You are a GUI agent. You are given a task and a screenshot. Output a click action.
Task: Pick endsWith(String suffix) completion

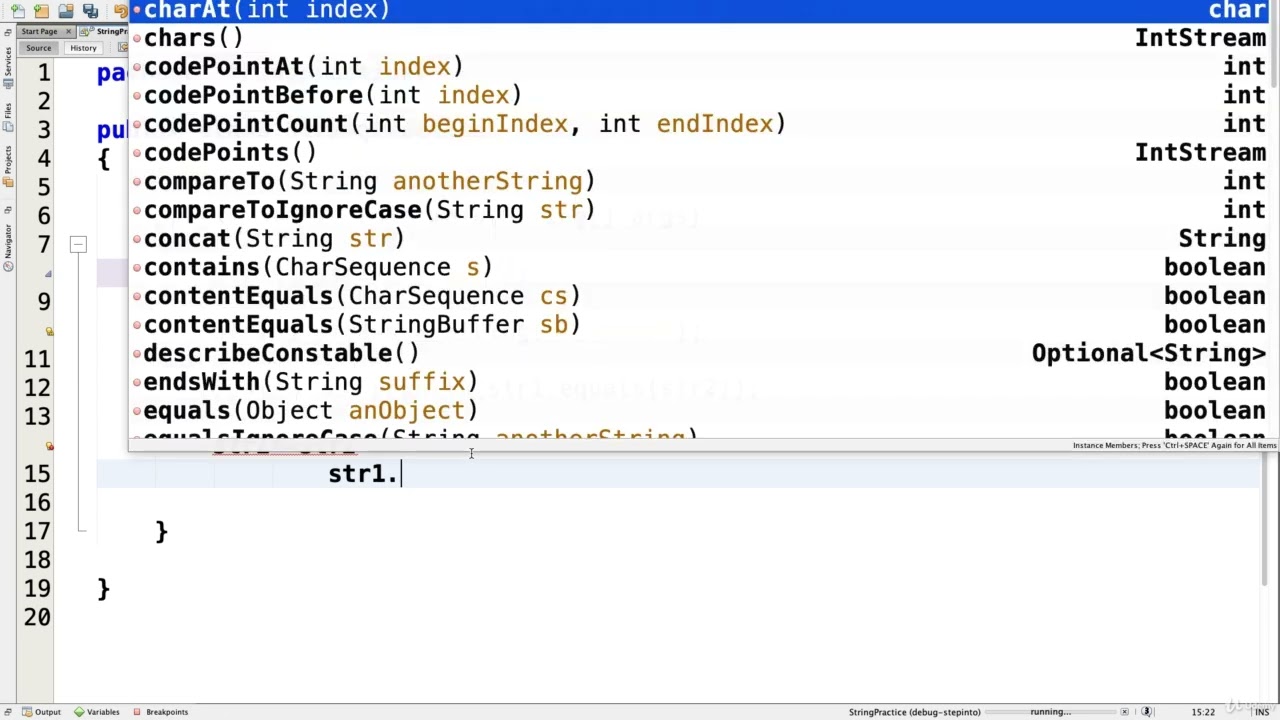point(700,382)
